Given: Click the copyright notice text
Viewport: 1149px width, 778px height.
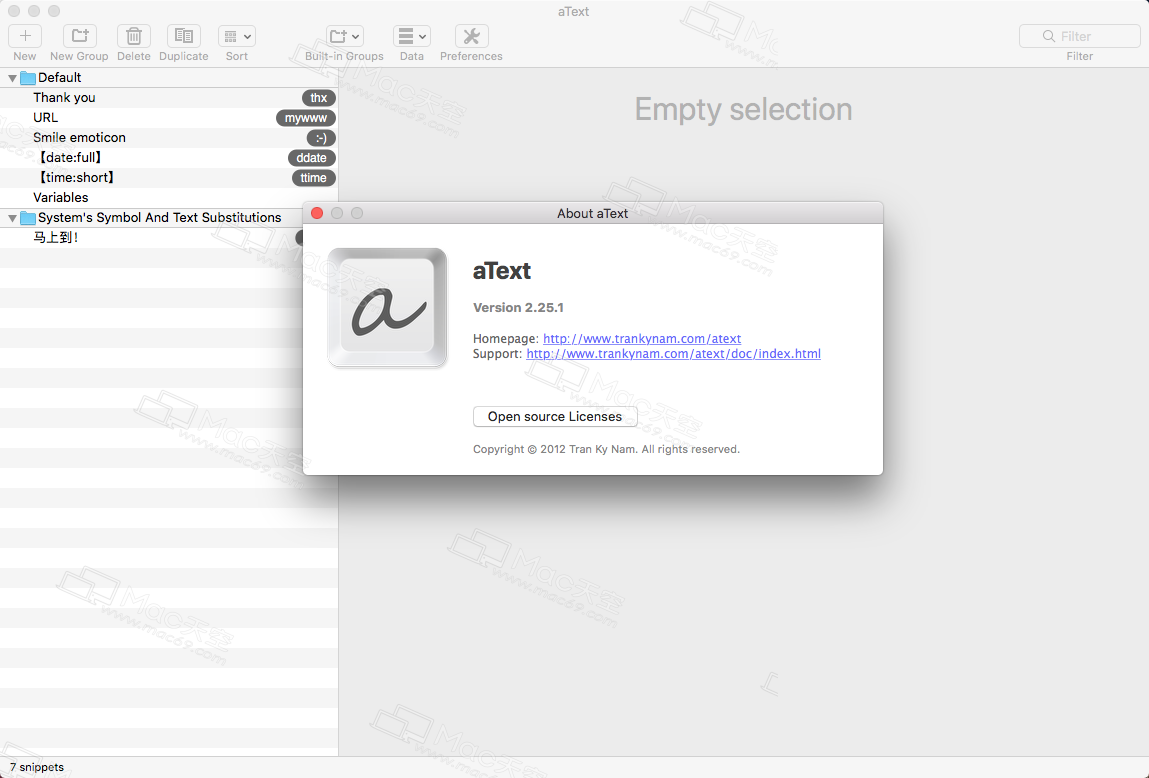Looking at the screenshot, I should [x=606, y=449].
